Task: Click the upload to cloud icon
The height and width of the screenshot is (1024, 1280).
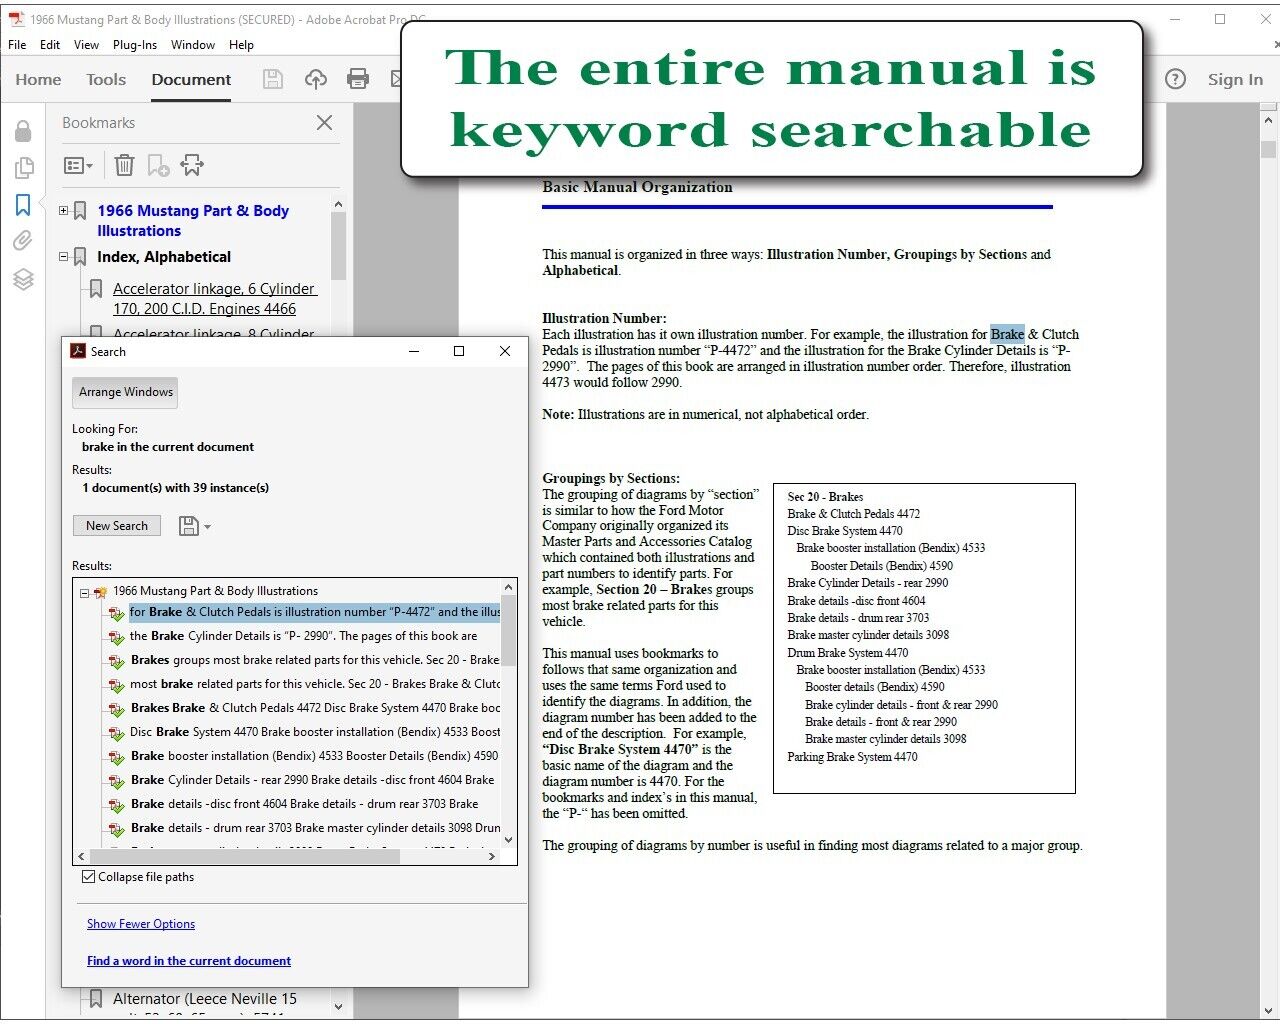Action: tap(316, 79)
